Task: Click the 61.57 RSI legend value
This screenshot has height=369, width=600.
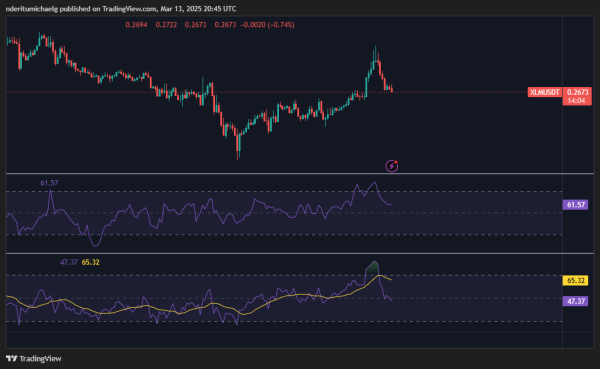Action: 49,183
